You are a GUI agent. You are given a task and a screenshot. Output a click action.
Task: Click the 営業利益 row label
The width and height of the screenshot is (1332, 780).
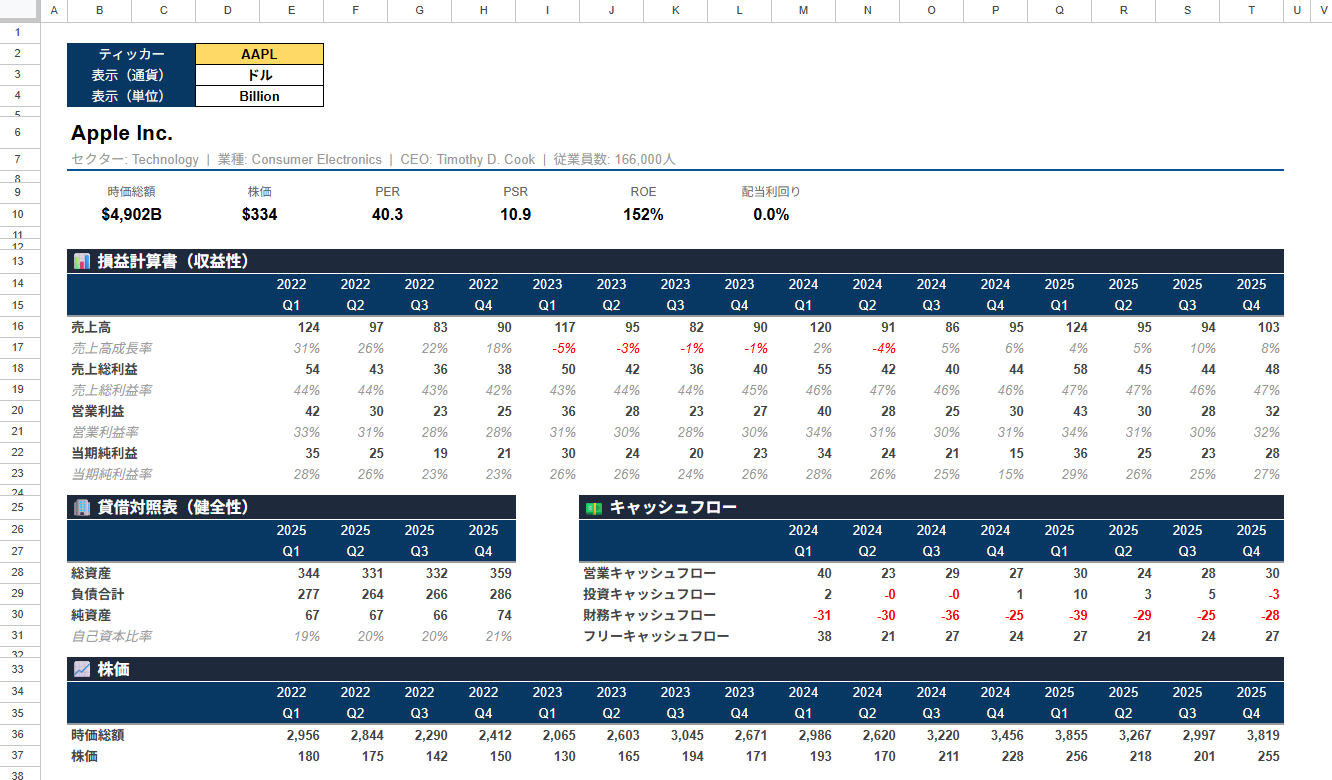click(x=98, y=411)
